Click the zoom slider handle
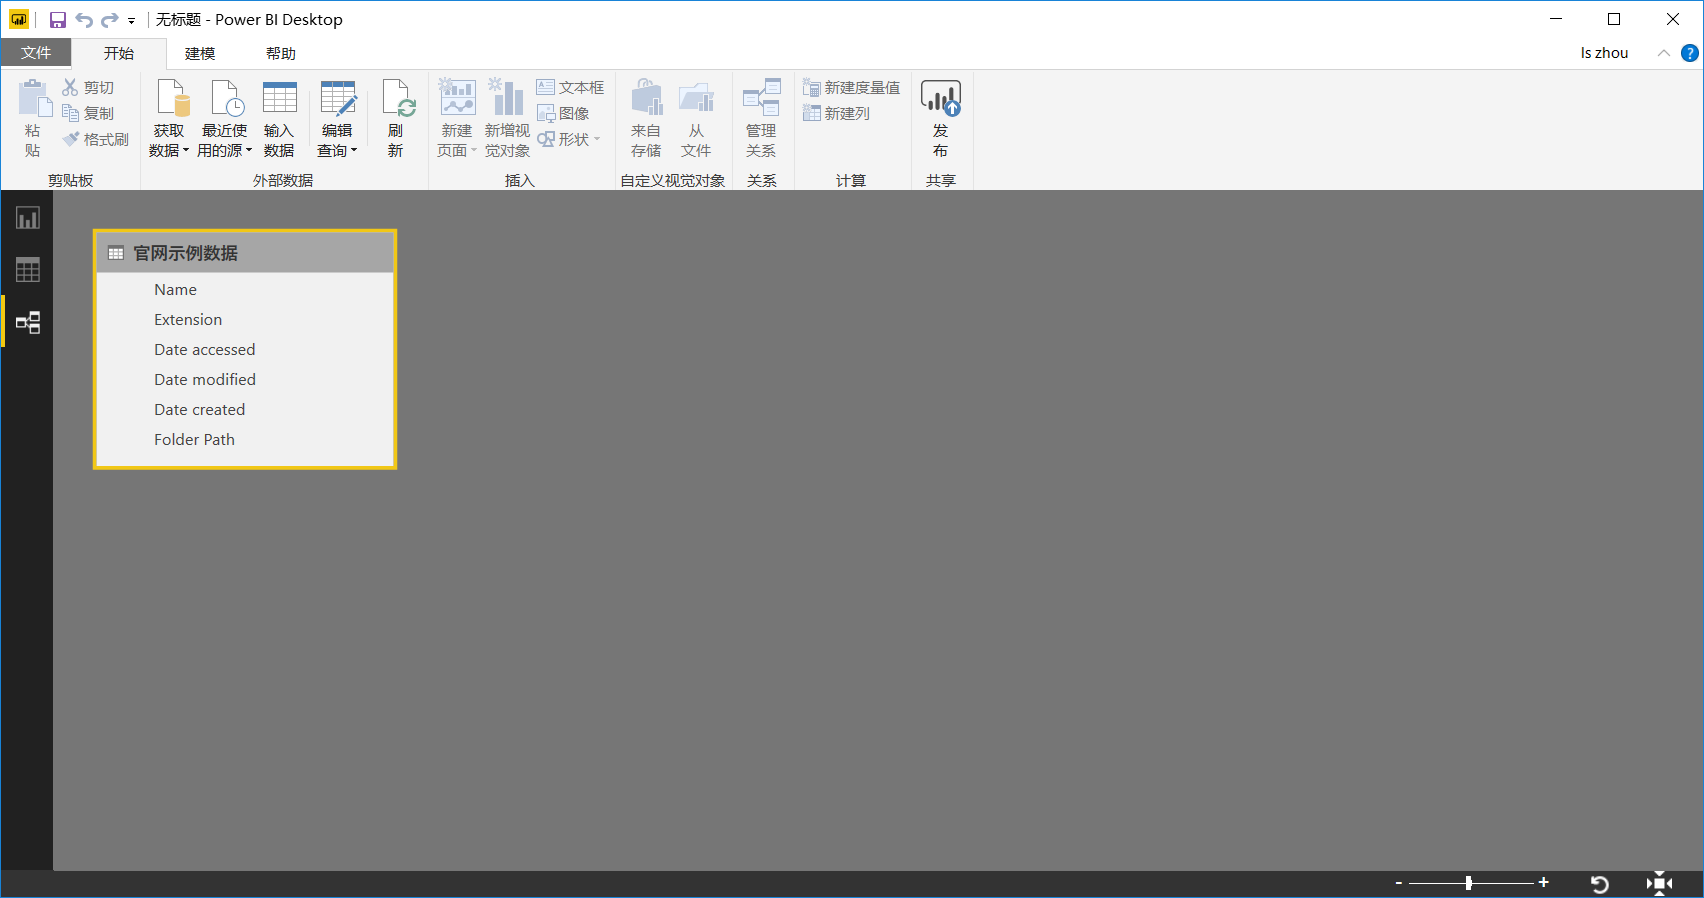 [1468, 883]
